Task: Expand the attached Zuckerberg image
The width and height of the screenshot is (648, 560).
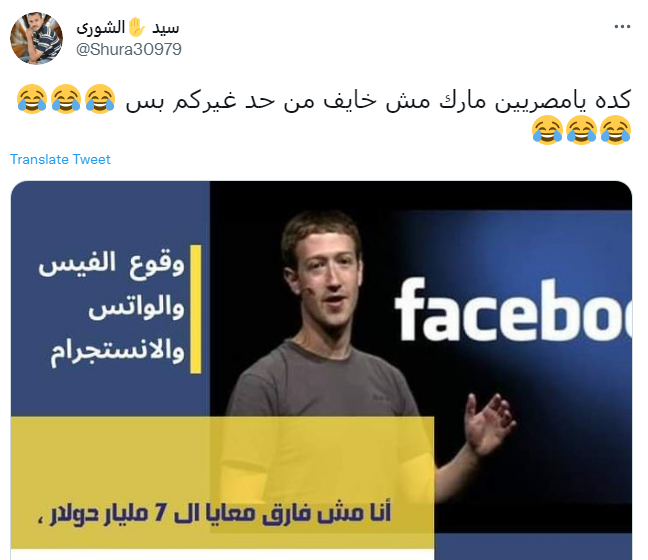Action: point(322,370)
